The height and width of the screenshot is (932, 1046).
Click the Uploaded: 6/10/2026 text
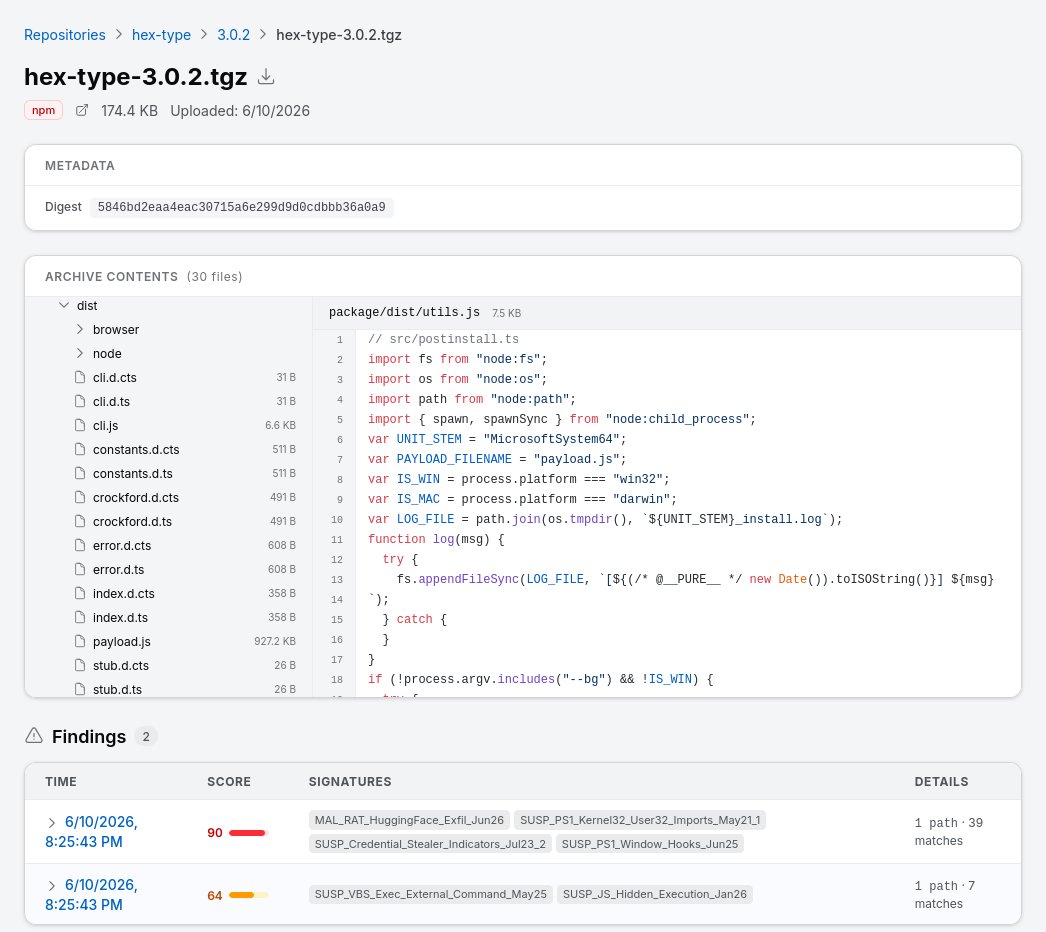(x=240, y=111)
